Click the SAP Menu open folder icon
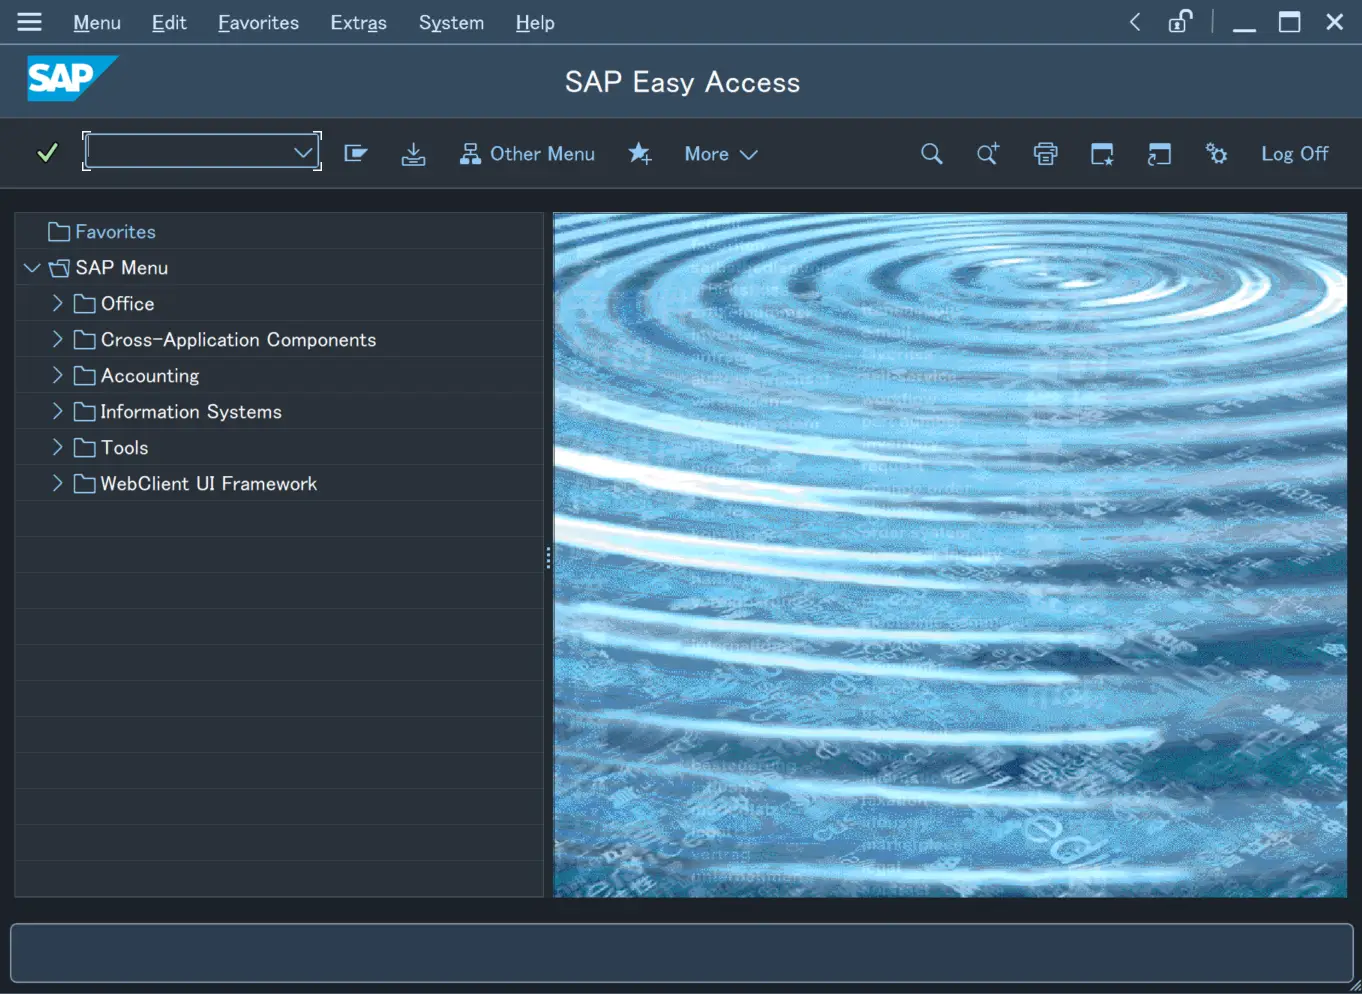Screen dimensions: 1362x994 click(59, 267)
